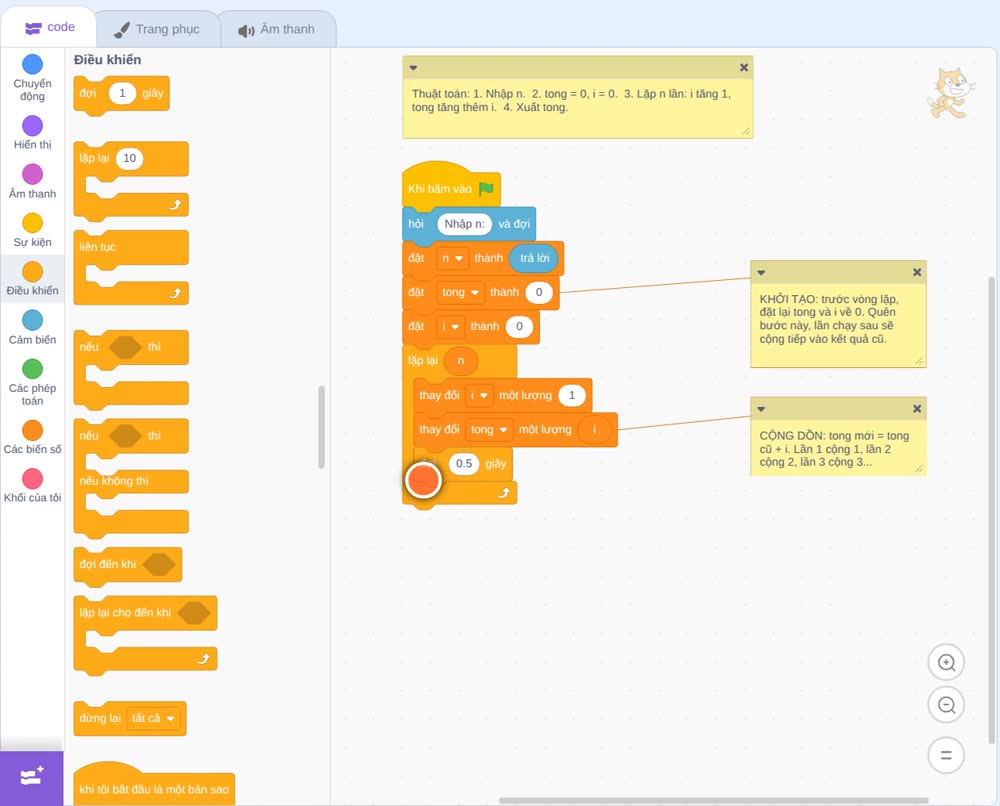This screenshot has width=1000, height=806.
Task: Click the green flag in the hat block
Action: click(487, 188)
